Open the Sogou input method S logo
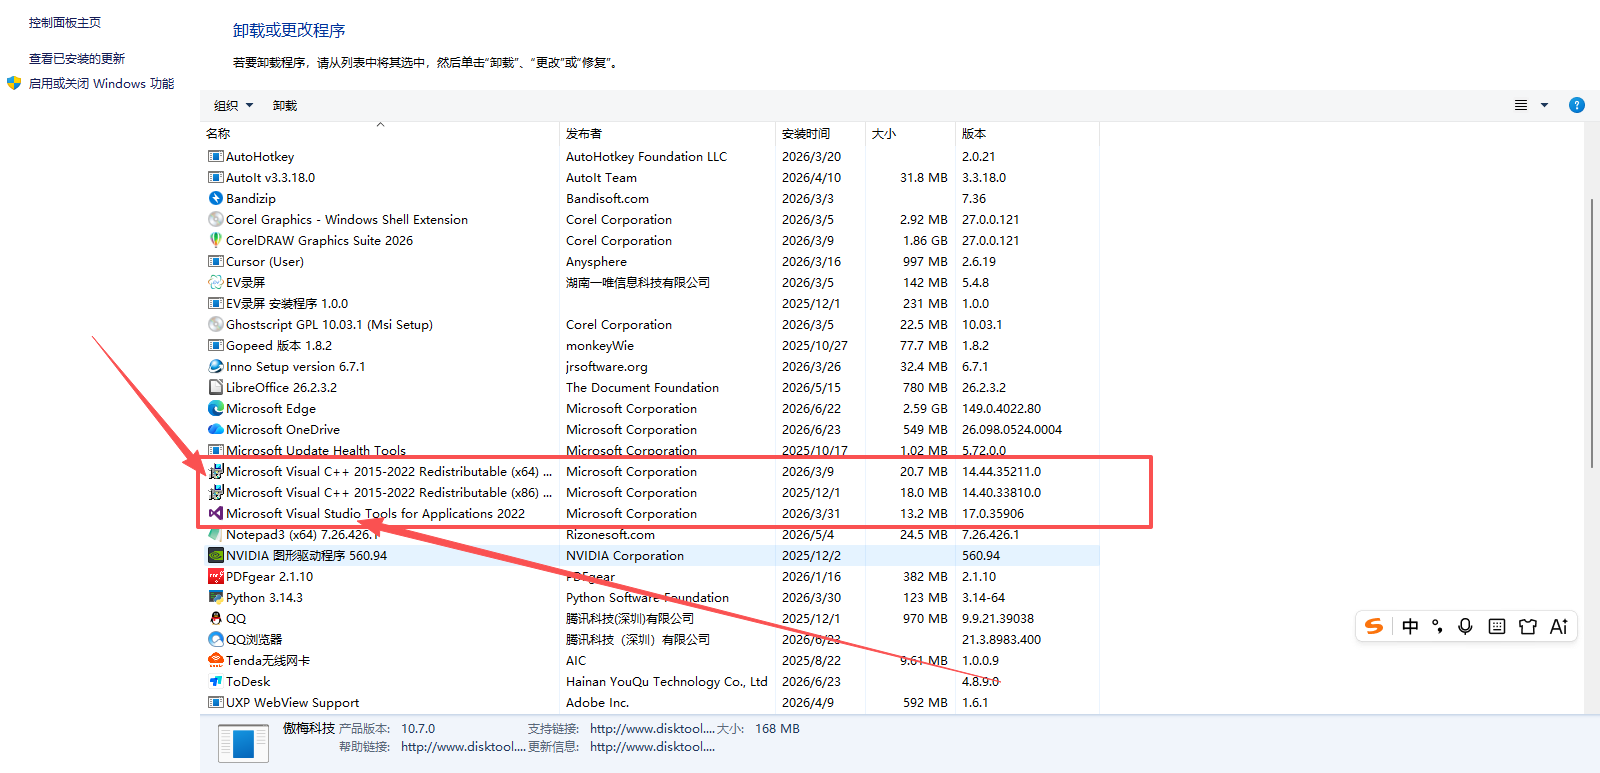 coord(1375,626)
